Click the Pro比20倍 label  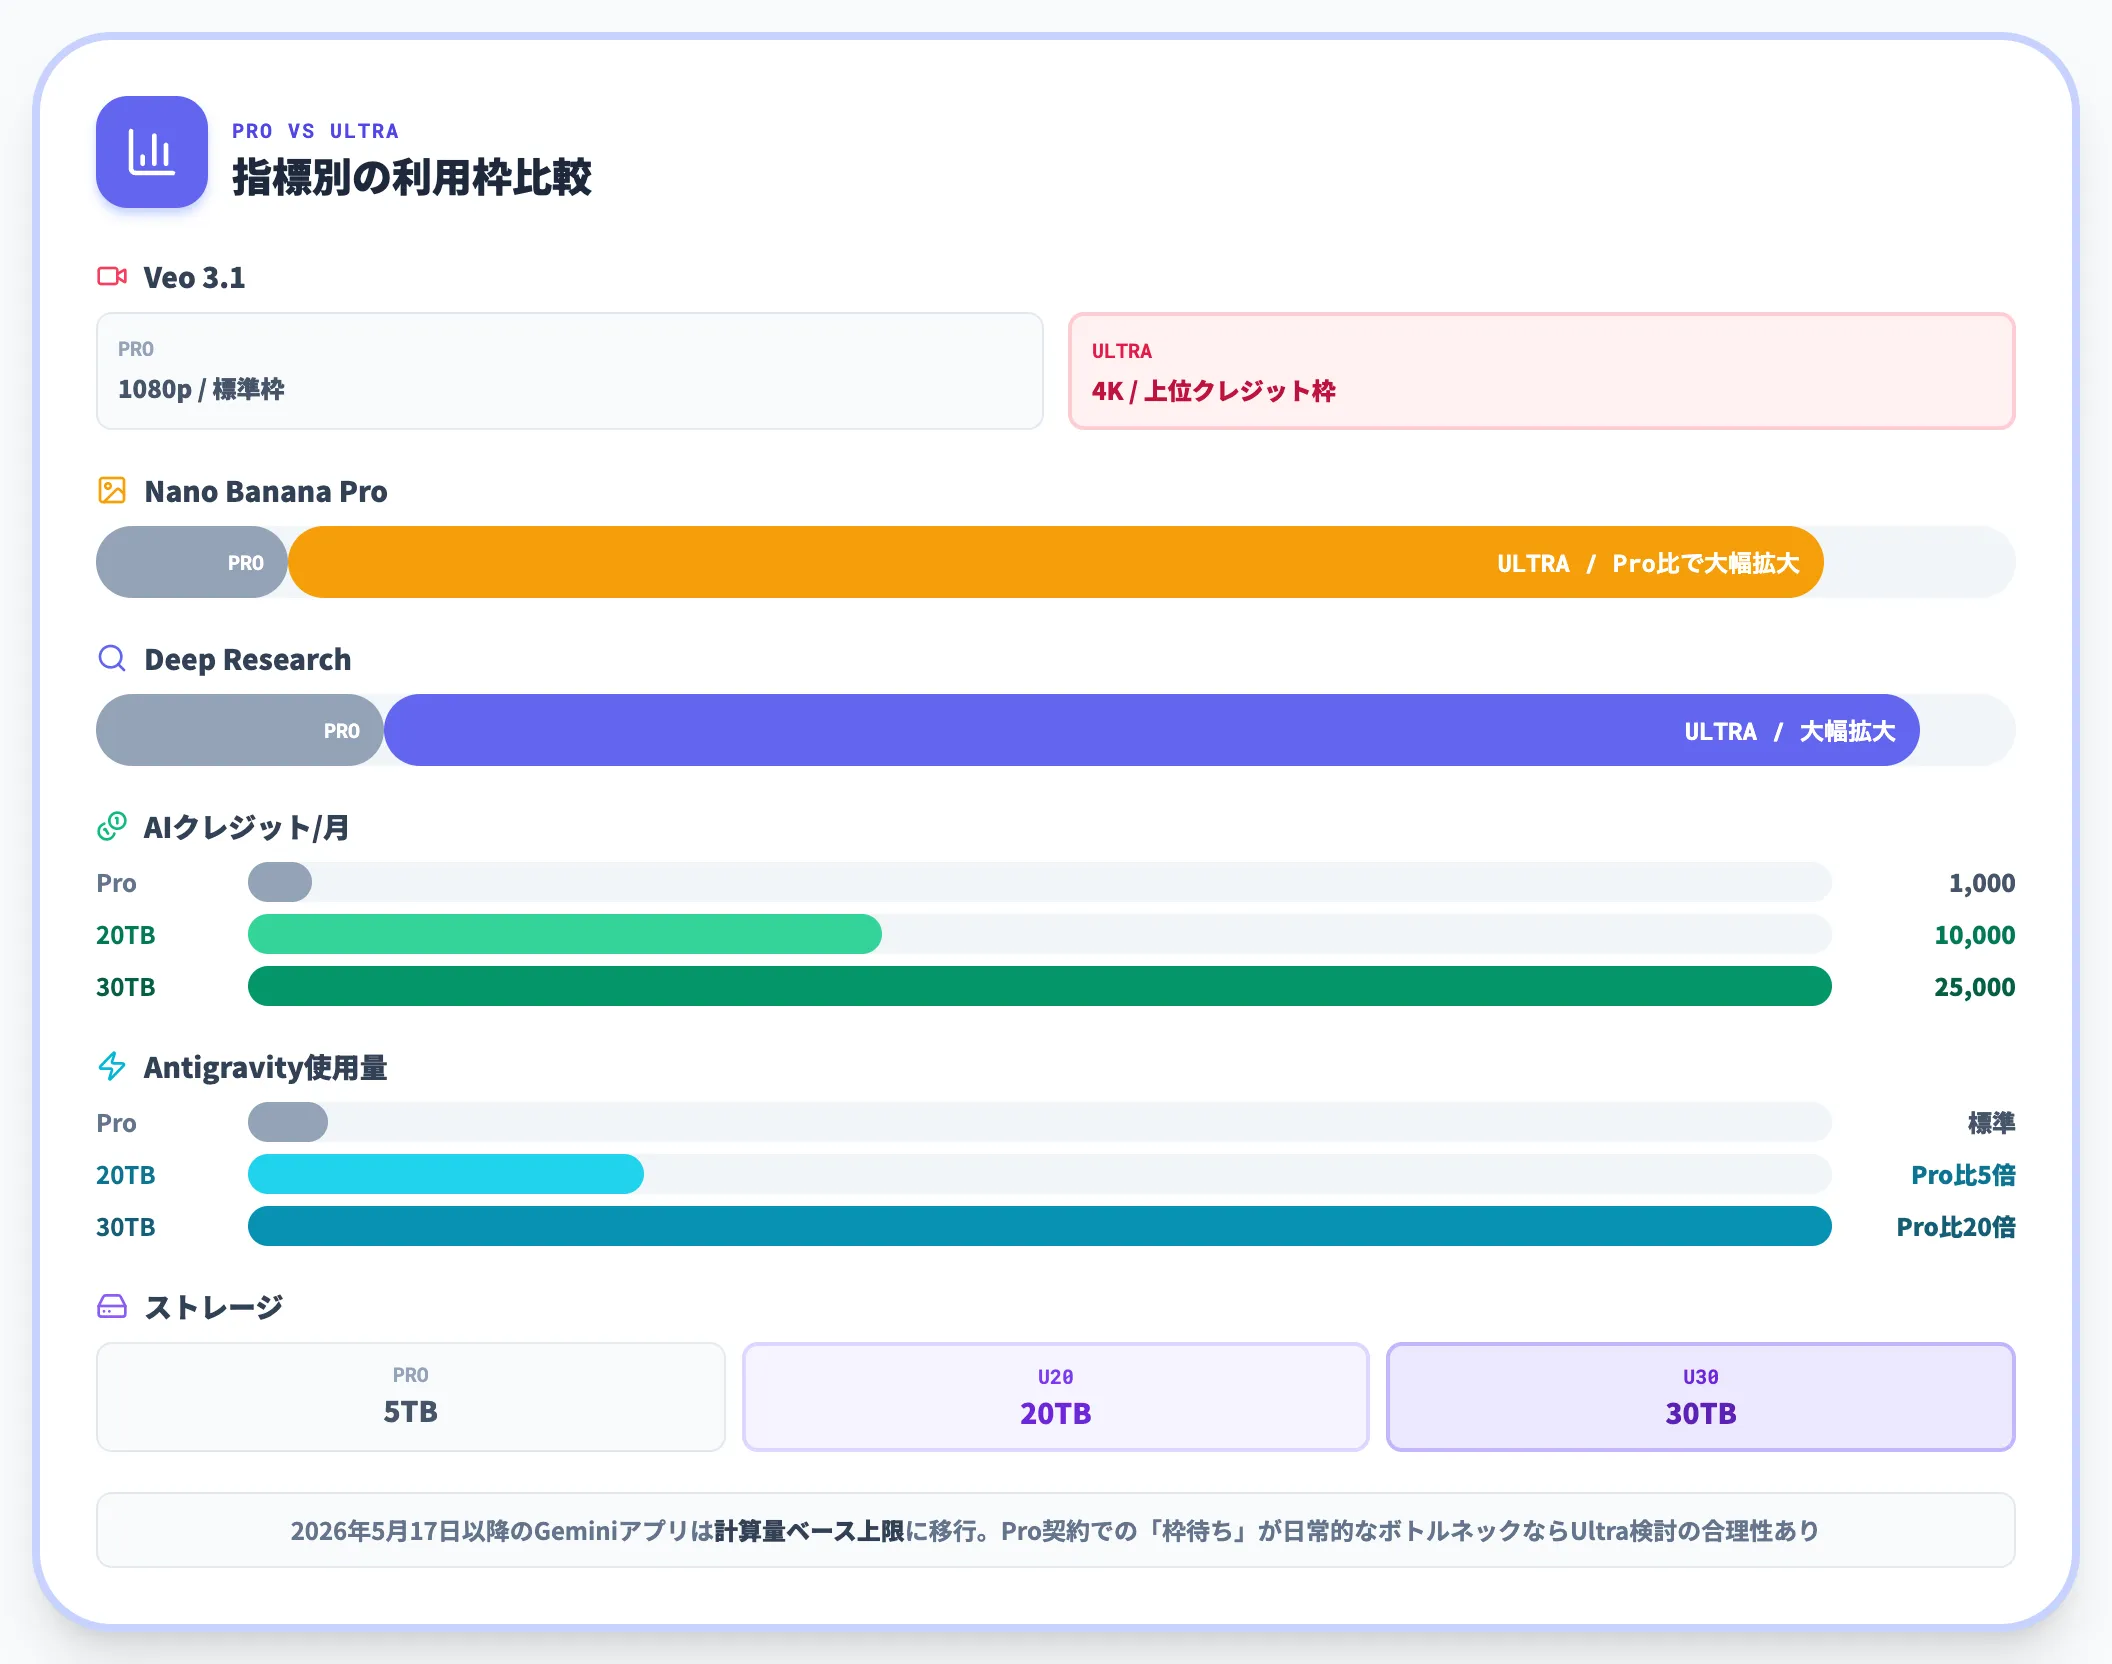(x=1956, y=1226)
